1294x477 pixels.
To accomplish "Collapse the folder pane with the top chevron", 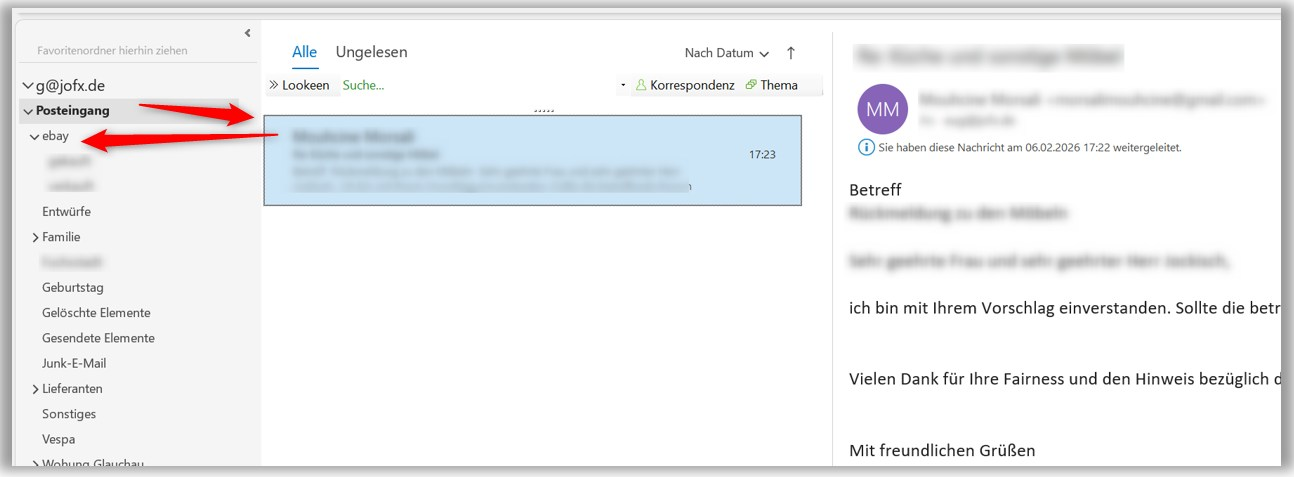I will click(248, 33).
